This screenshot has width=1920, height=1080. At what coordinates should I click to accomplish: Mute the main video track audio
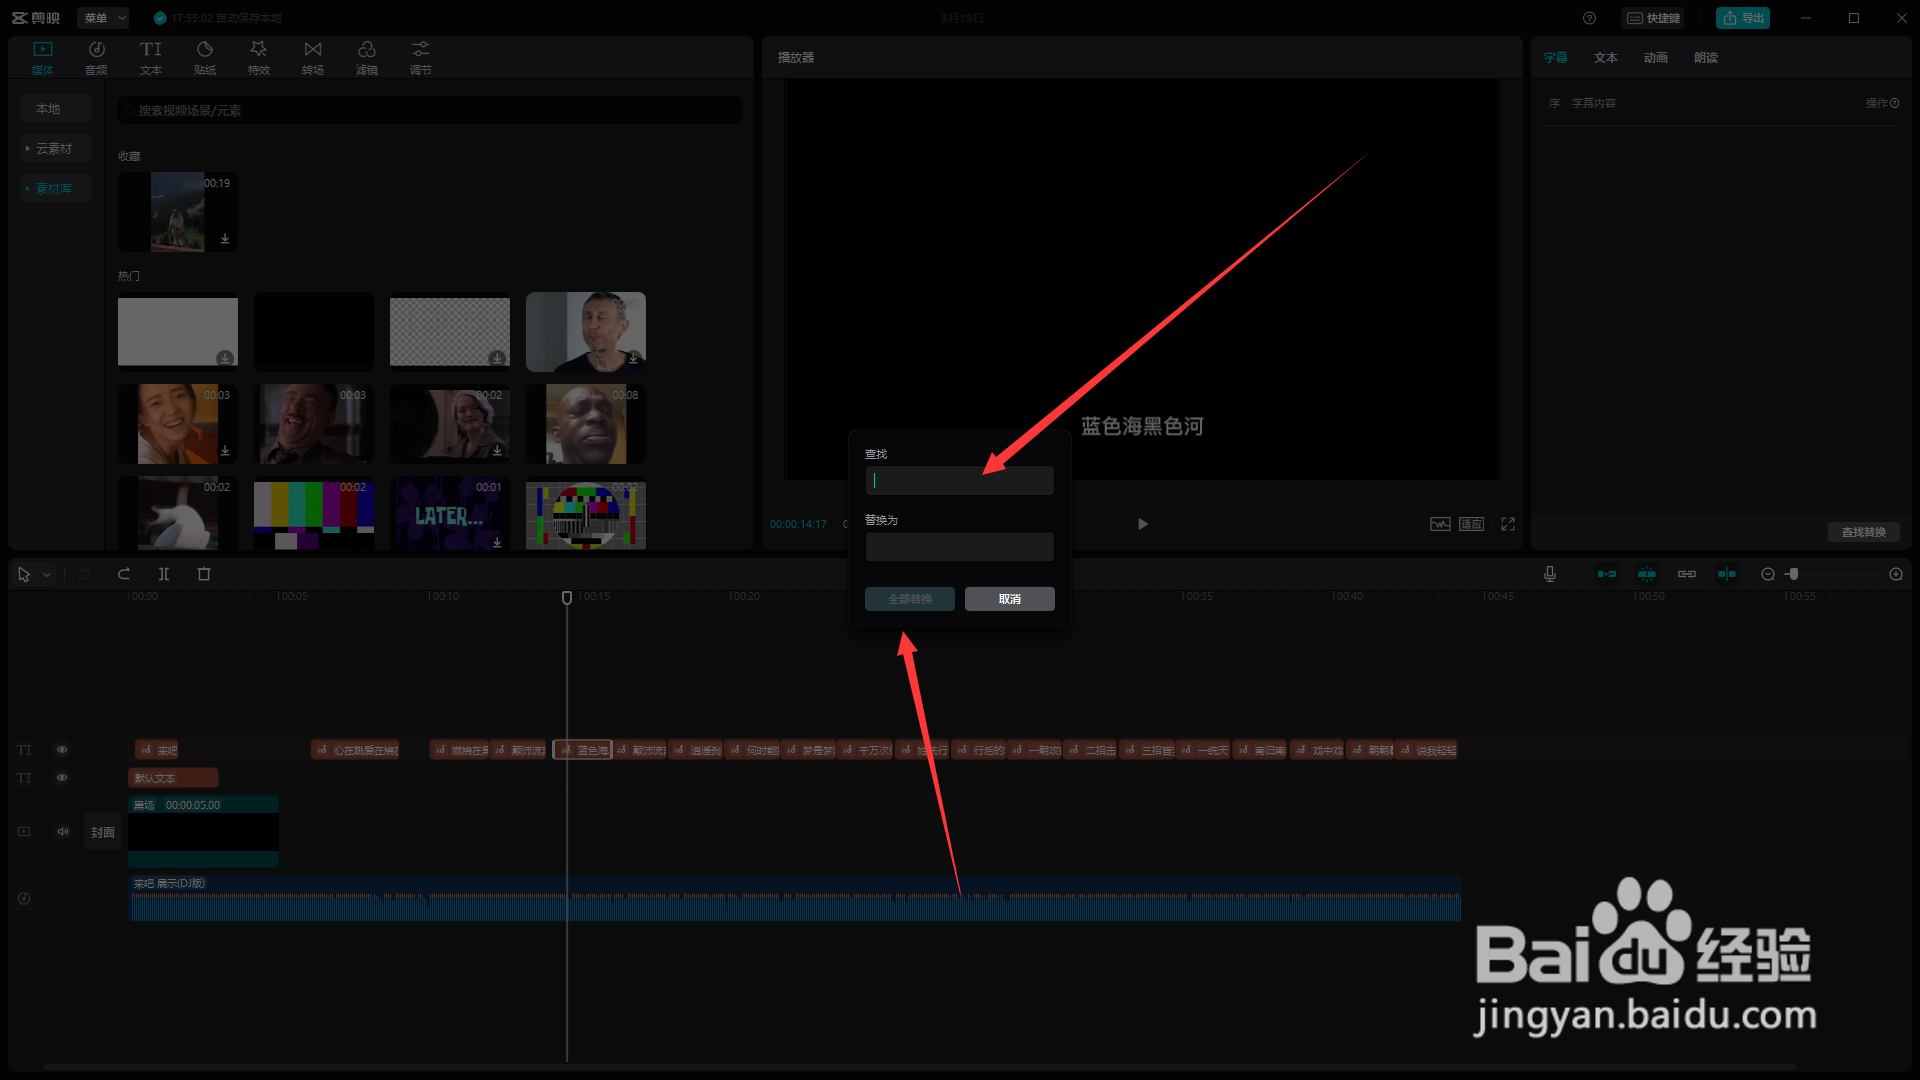(x=63, y=831)
